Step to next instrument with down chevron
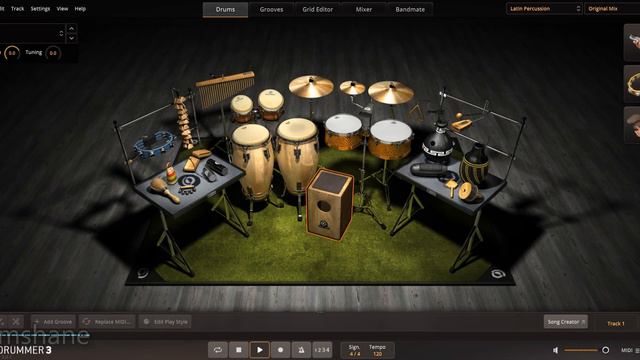The height and width of the screenshot is (360, 640). point(72,38)
